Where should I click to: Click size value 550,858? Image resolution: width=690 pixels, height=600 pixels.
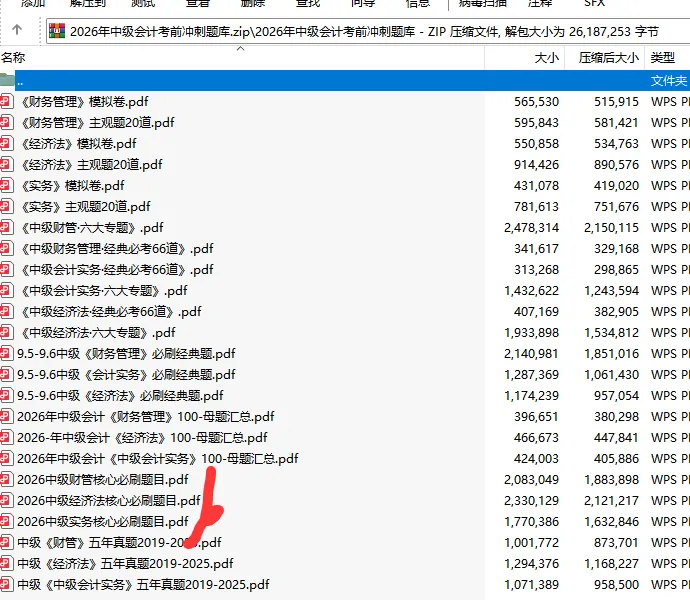click(536, 144)
